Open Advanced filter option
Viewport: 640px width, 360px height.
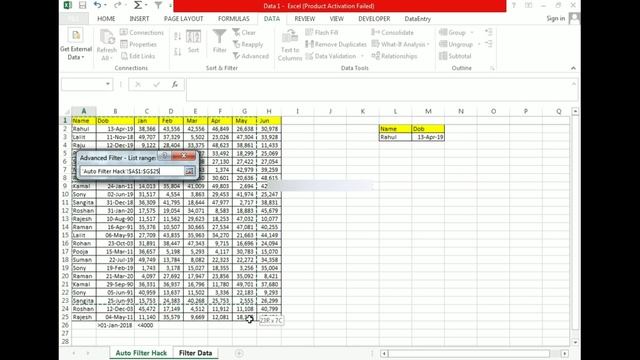[x=251, y=56]
